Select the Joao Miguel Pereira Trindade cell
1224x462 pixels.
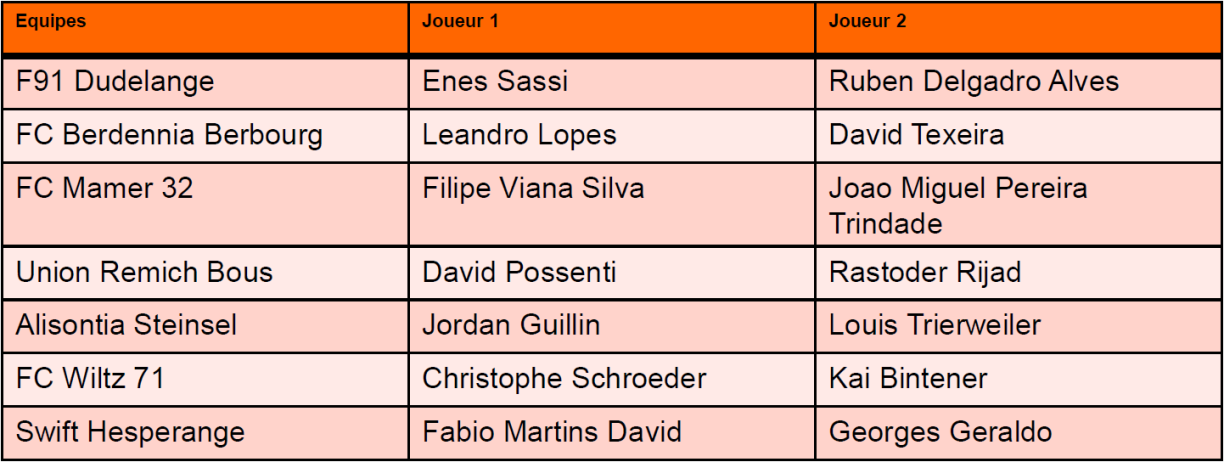tap(957, 206)
